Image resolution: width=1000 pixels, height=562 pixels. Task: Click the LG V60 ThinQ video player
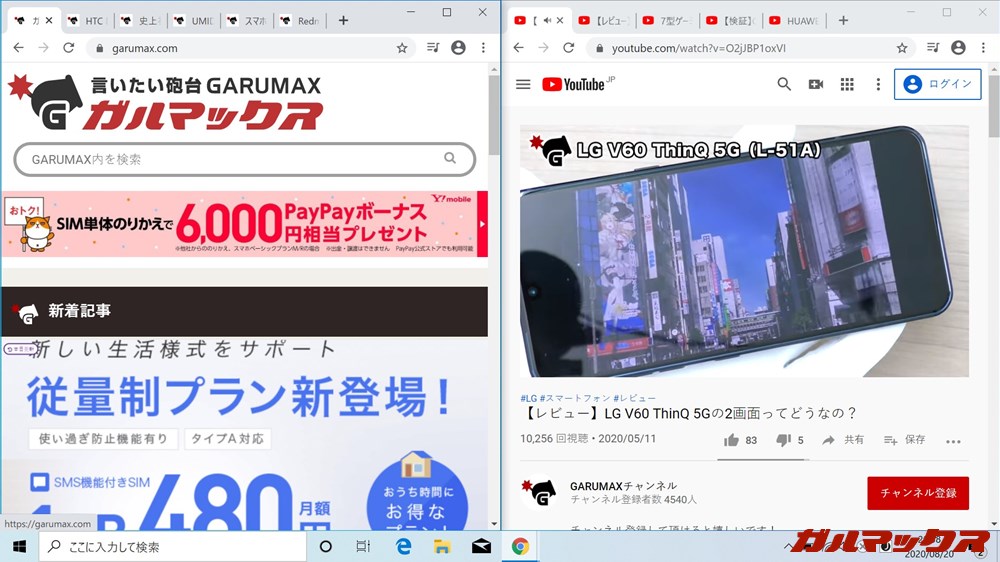[x=744, y=250]
